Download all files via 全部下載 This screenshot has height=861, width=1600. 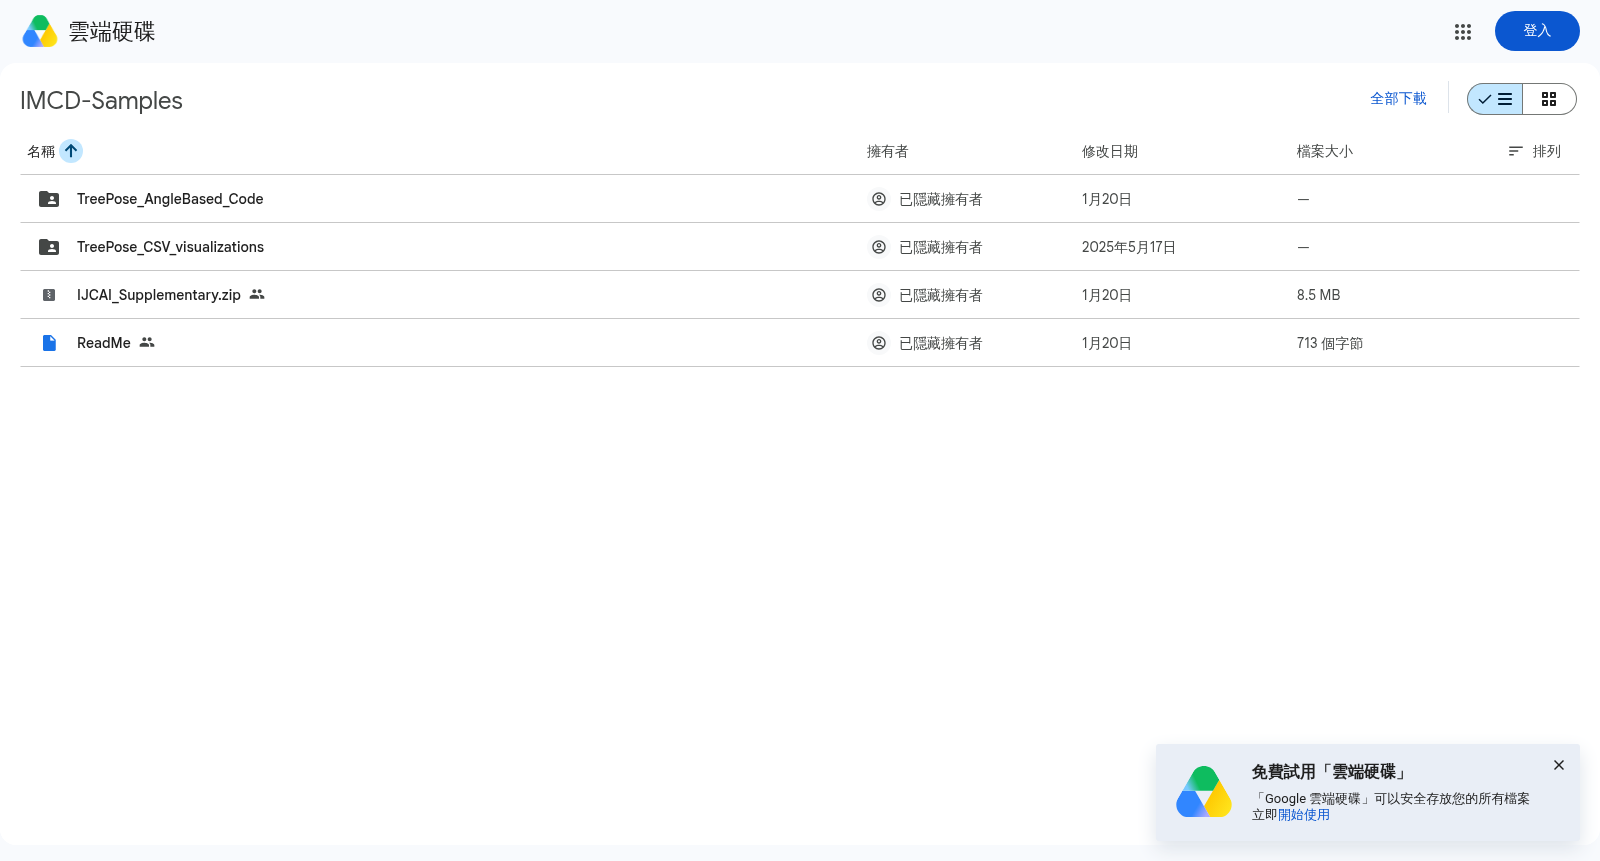coord(1398,98)
